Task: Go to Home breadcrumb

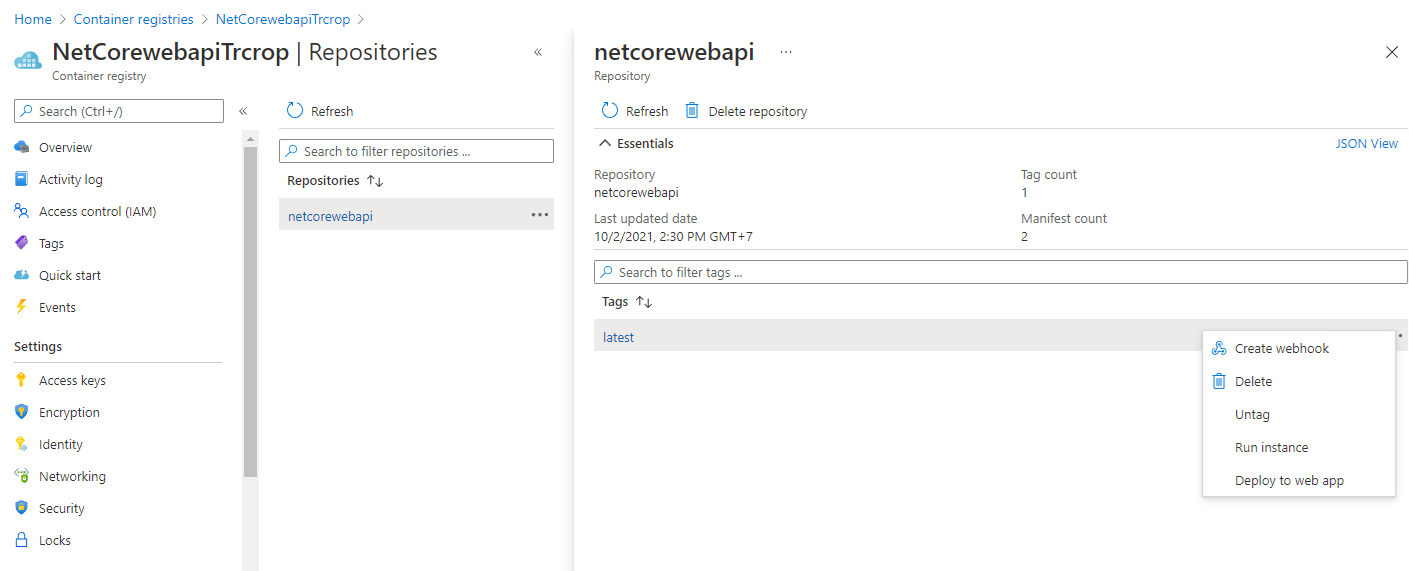Action: [33, 19]
